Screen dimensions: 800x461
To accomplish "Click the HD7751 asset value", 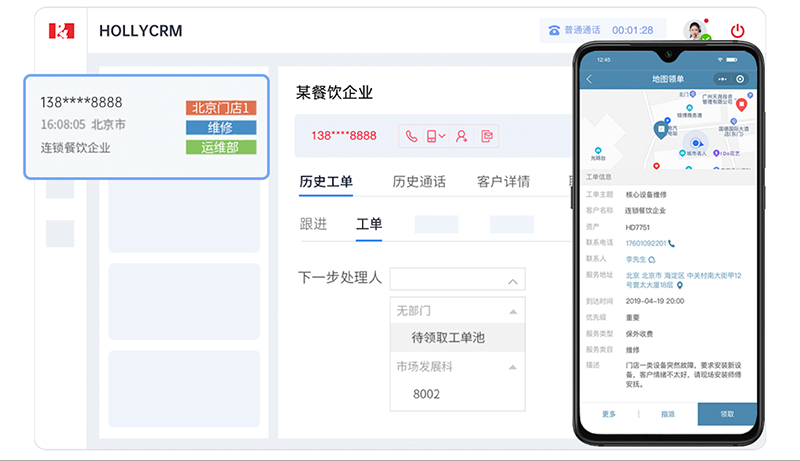I will click(637, 227).
